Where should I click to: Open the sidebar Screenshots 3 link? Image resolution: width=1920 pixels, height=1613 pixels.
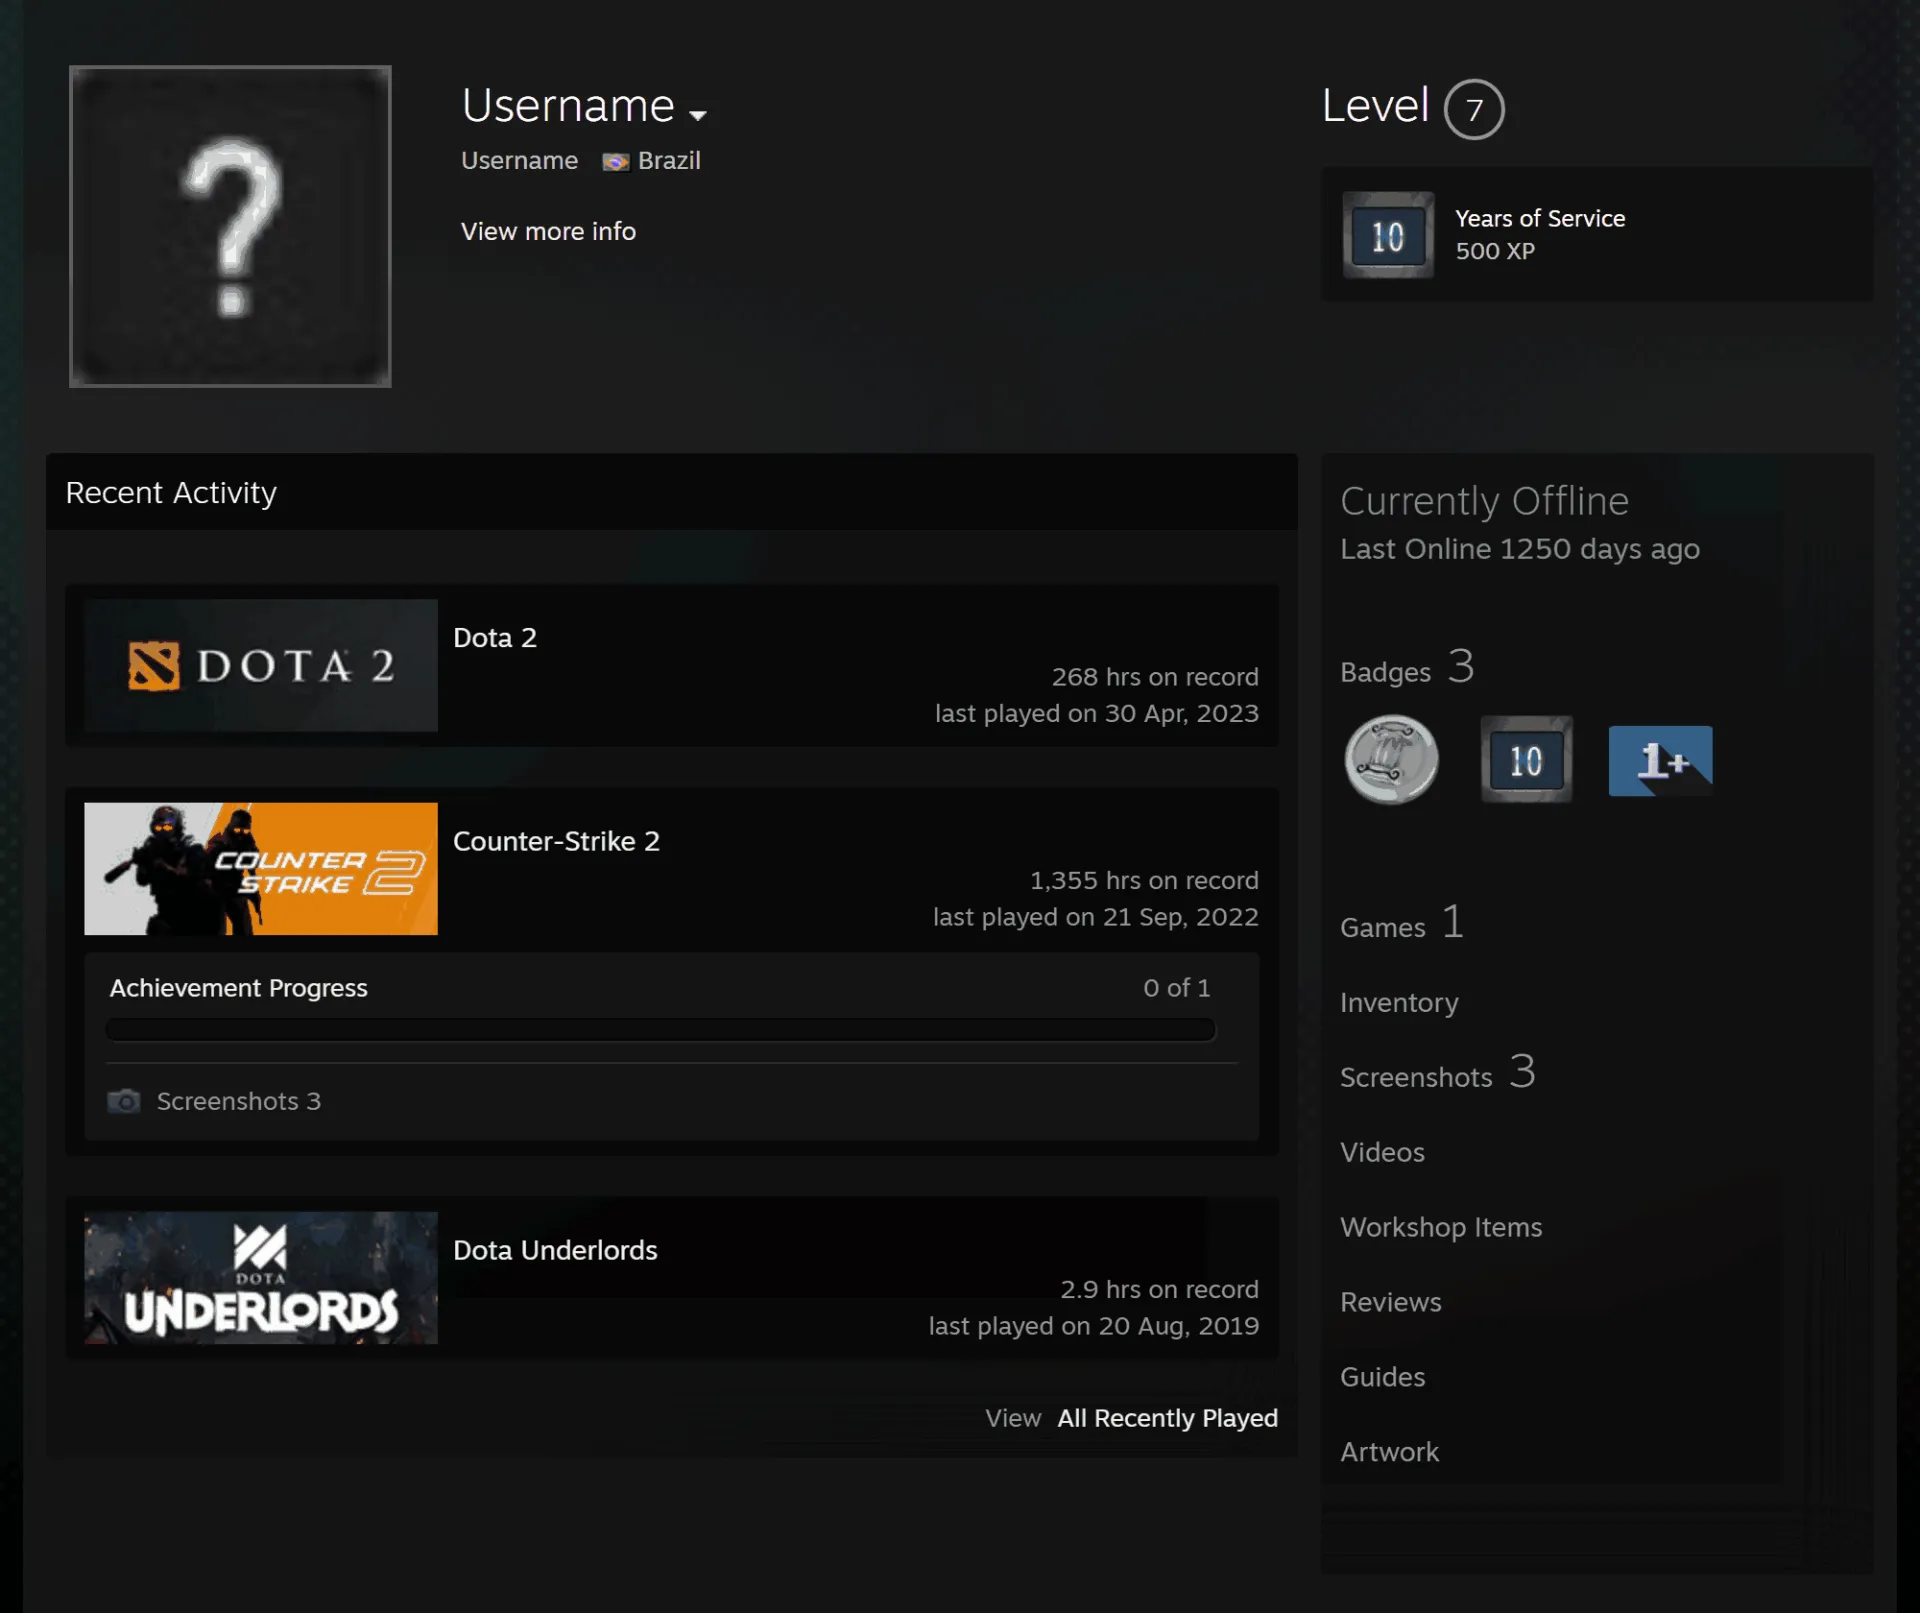1438,1072
